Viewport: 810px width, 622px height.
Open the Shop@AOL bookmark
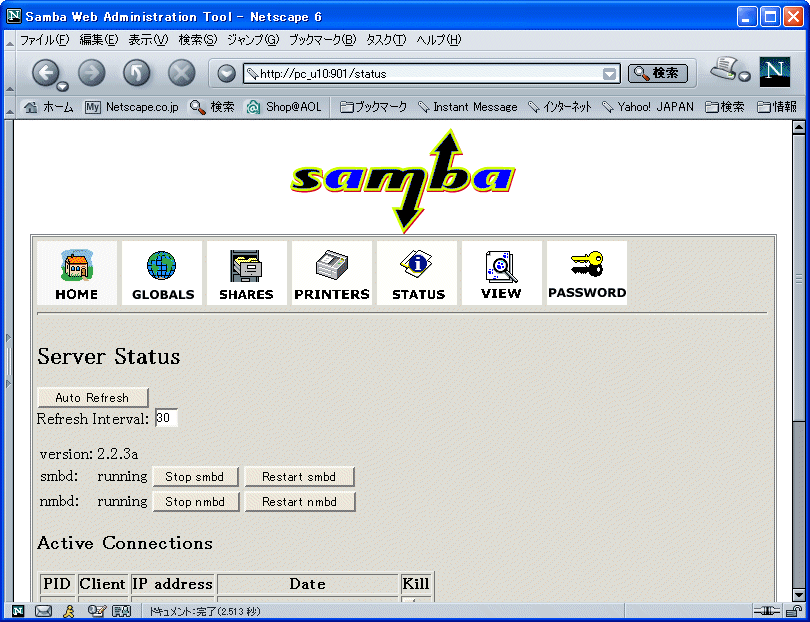tap(284, 107)
